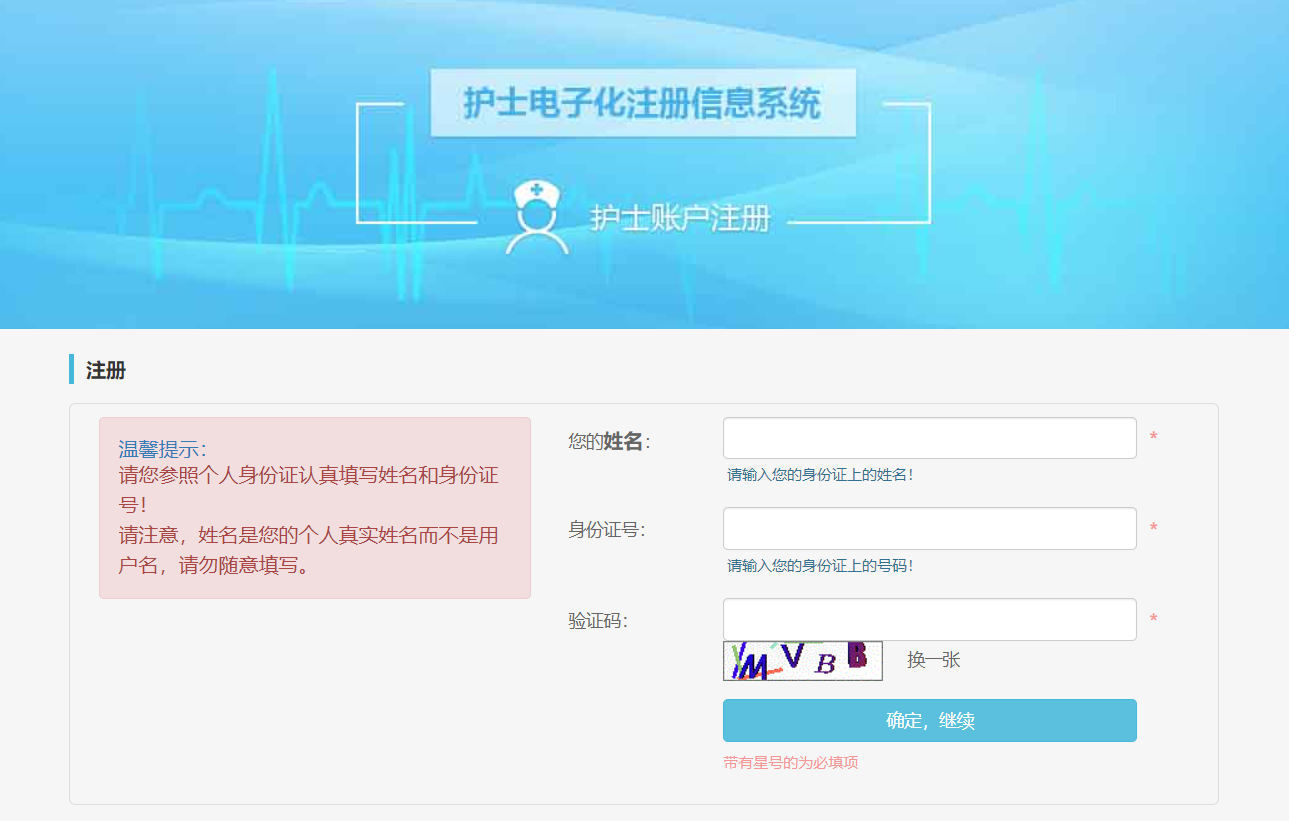Click the 带有星号的为必填项 note
The image size is (1289, 821).
point(790,763)
